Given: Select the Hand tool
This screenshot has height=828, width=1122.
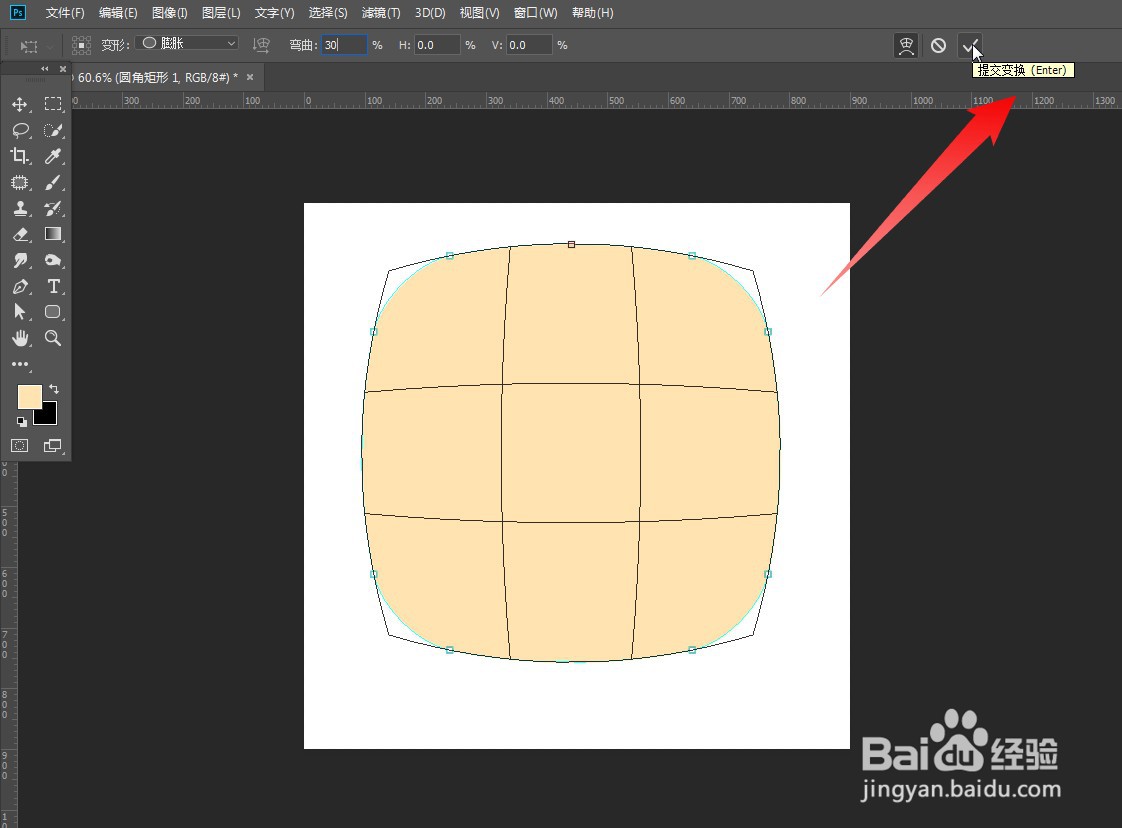Looking at the screenshot, I should pos(20,338).
